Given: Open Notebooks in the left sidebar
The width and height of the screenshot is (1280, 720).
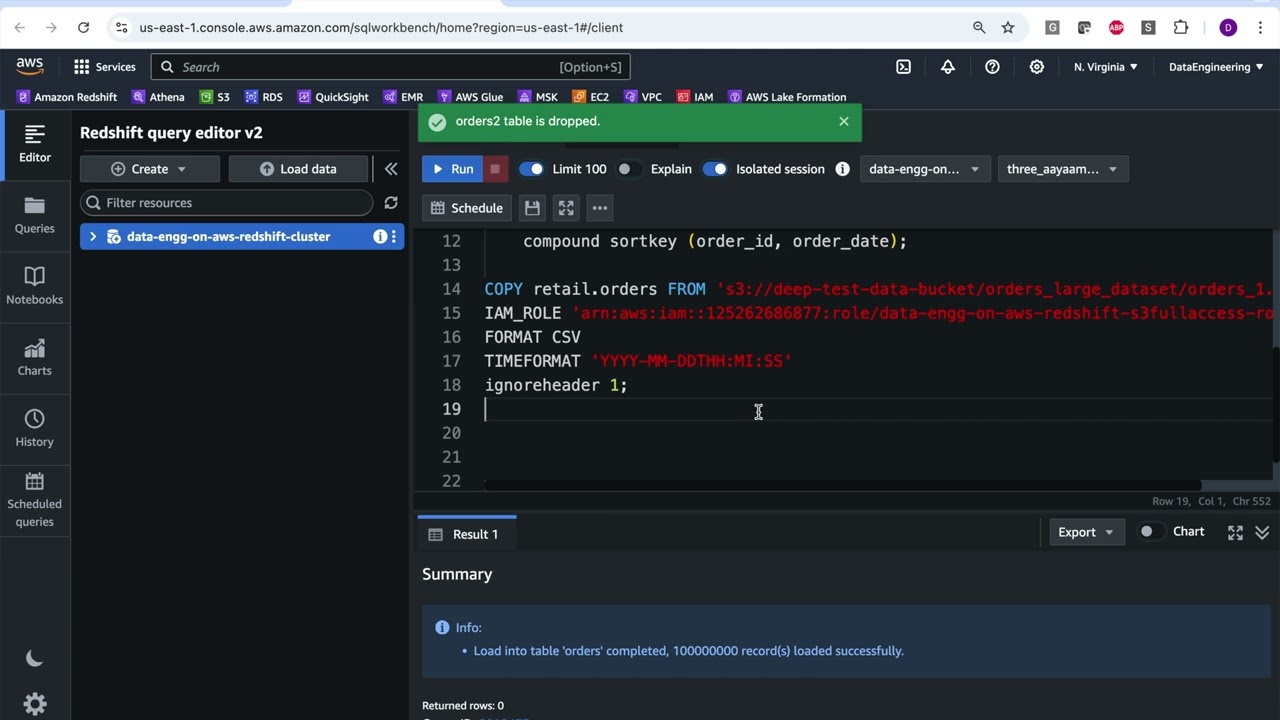Looking at the screenshot, I should pos(35,286).
